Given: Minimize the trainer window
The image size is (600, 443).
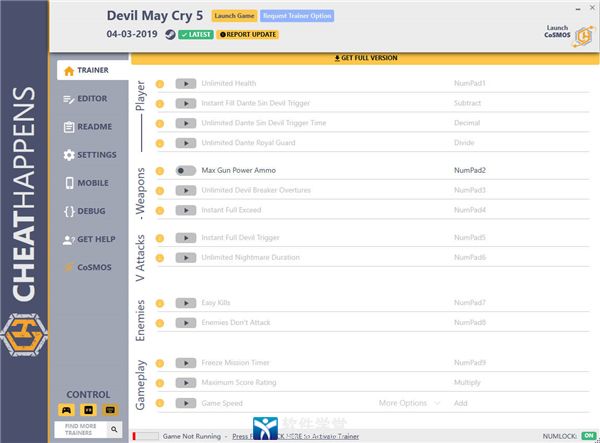Looking at the screenshot, I should pos(578,8).
